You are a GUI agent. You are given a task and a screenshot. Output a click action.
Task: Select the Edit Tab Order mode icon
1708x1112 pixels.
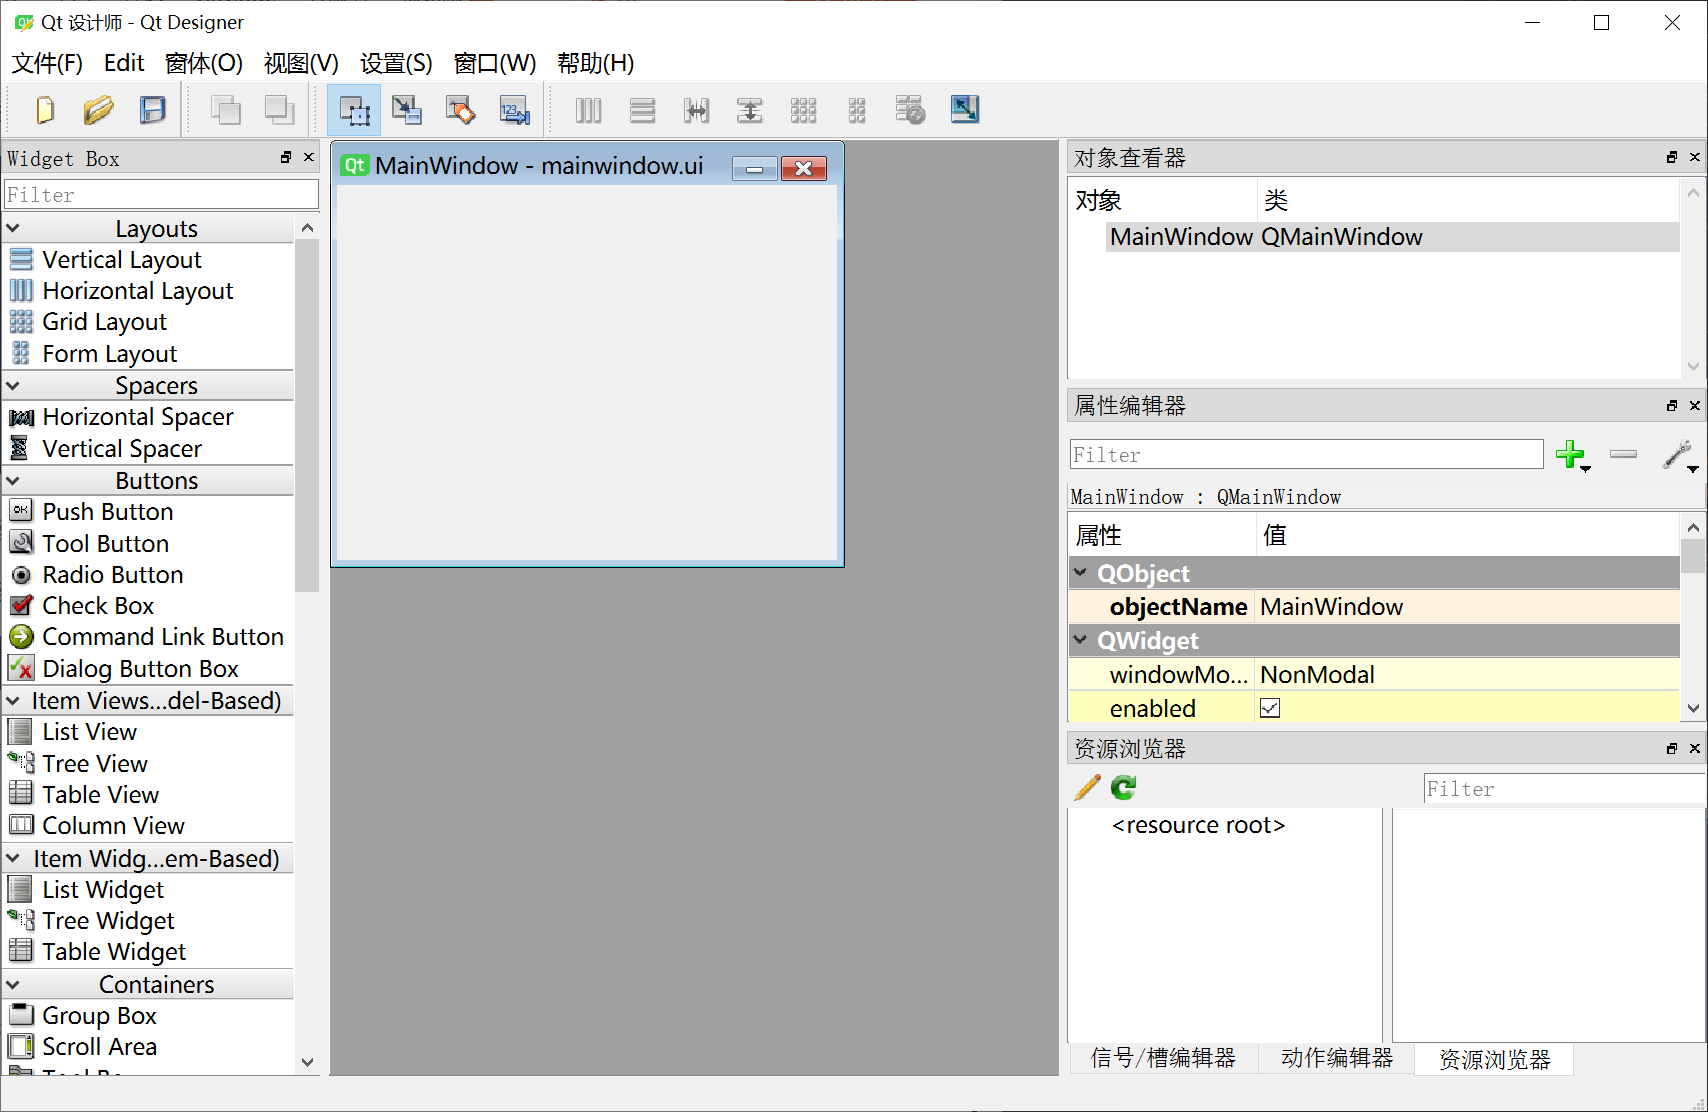514,110
